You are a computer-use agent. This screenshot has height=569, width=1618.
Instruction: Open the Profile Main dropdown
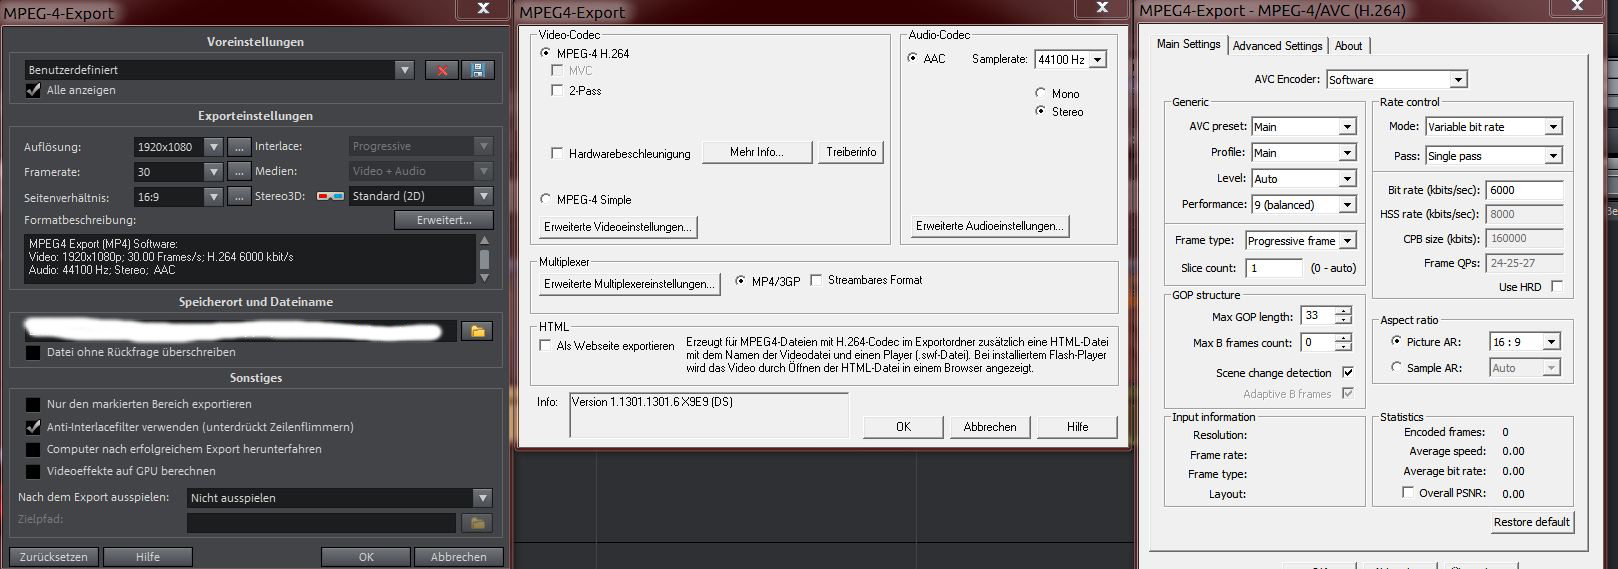[x=1347, y=152]
